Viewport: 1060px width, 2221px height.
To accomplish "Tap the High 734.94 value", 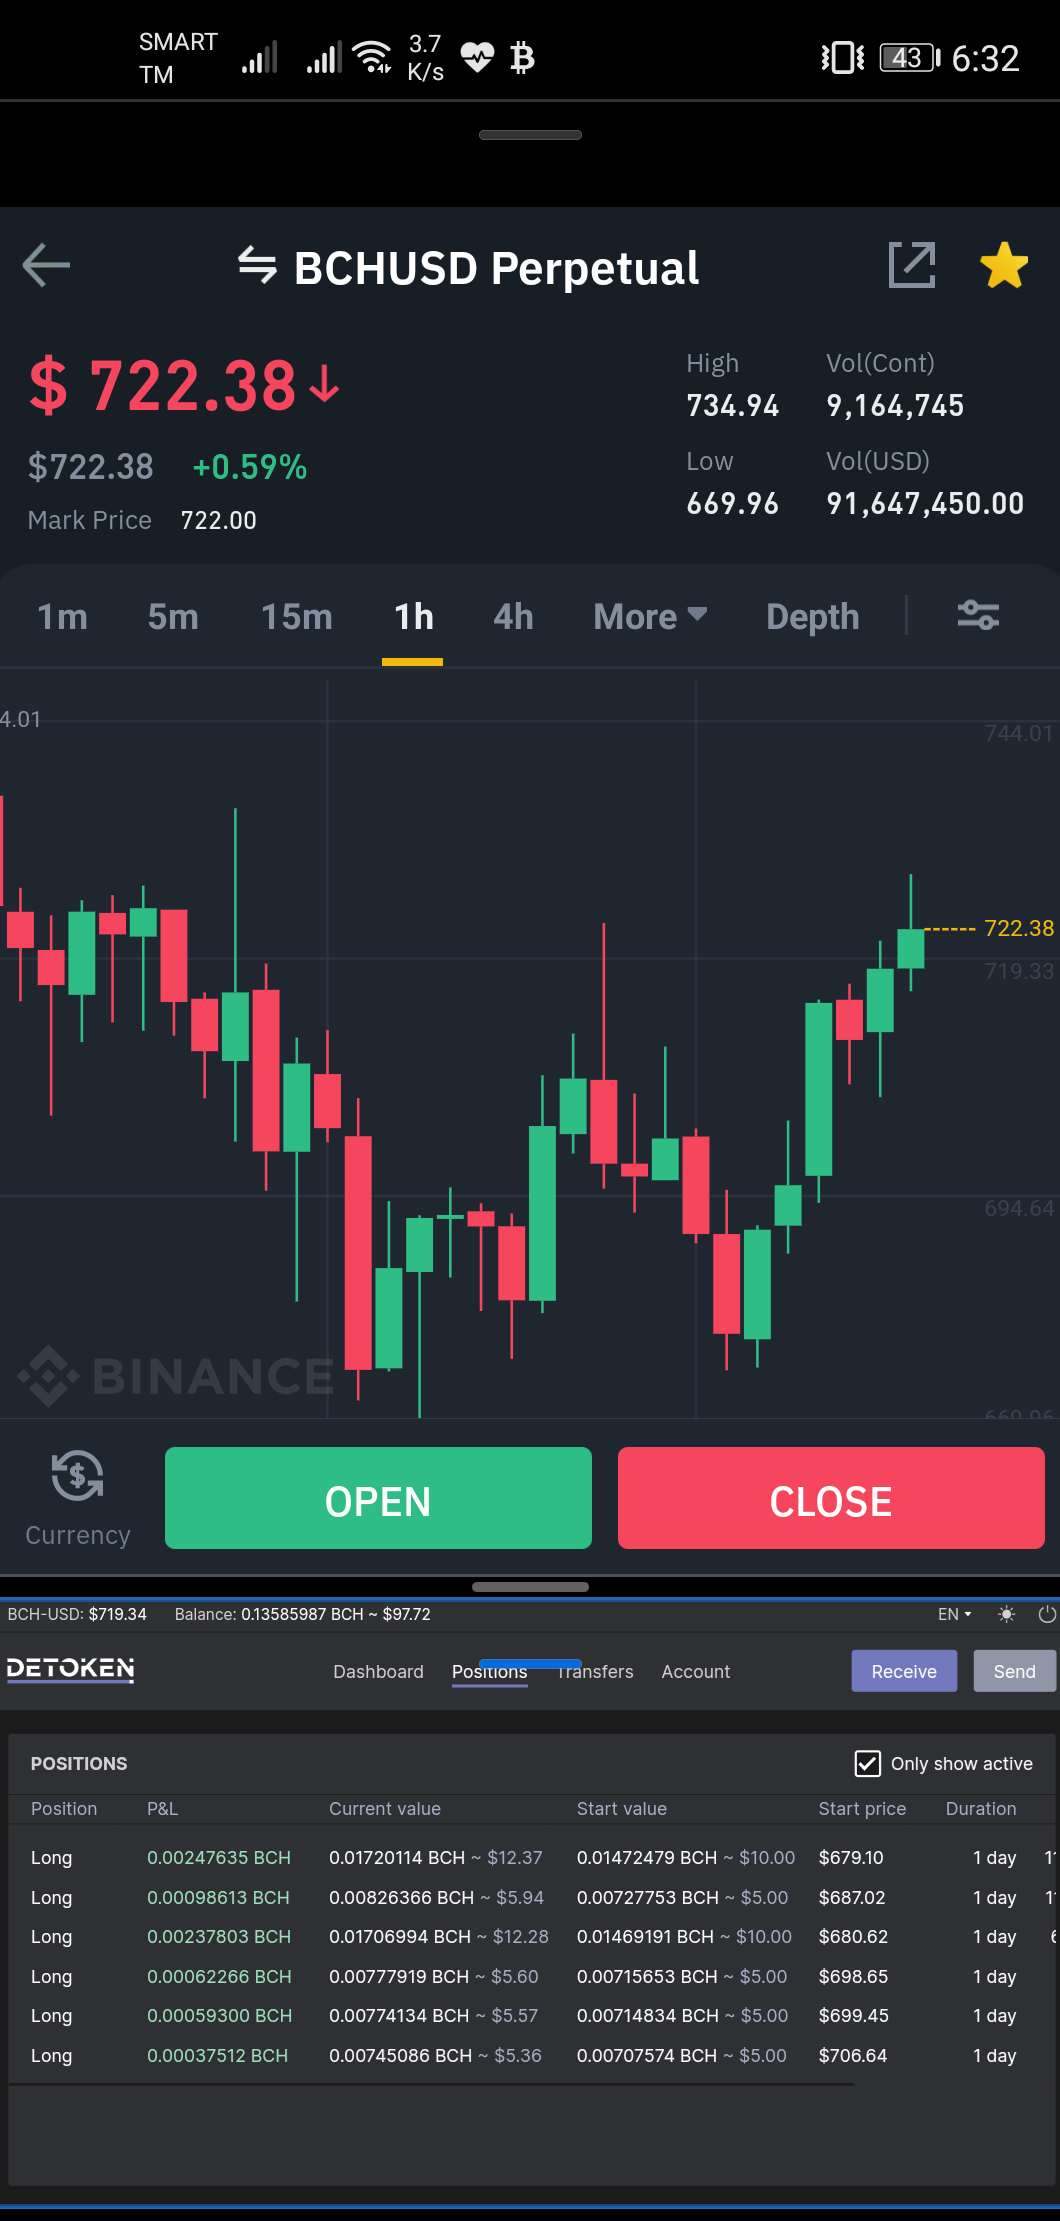I will tap(732, 405).
